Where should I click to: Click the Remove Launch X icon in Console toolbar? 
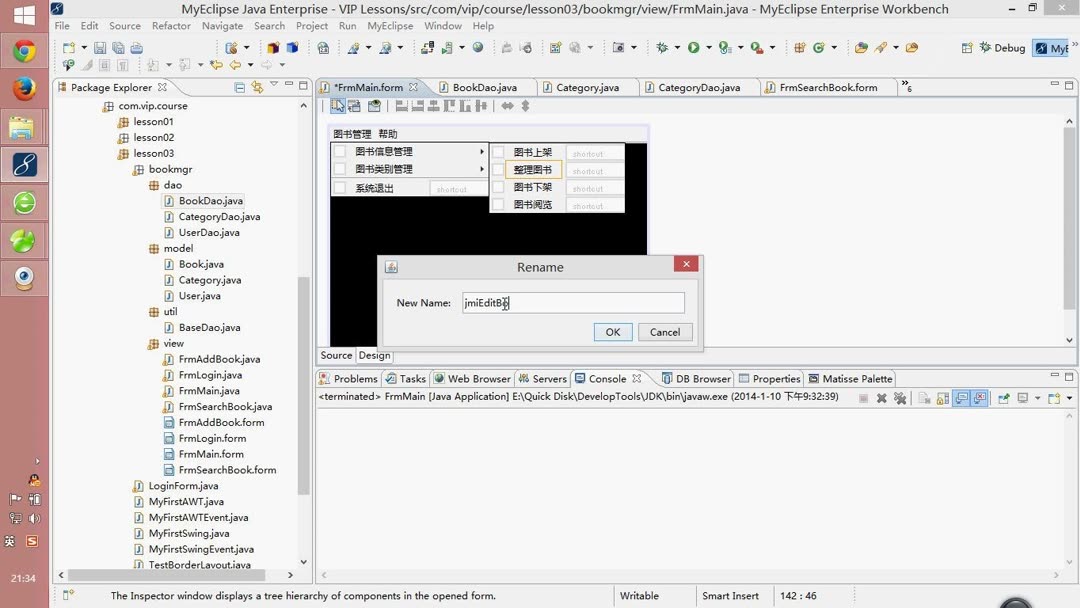coord(882,397)
